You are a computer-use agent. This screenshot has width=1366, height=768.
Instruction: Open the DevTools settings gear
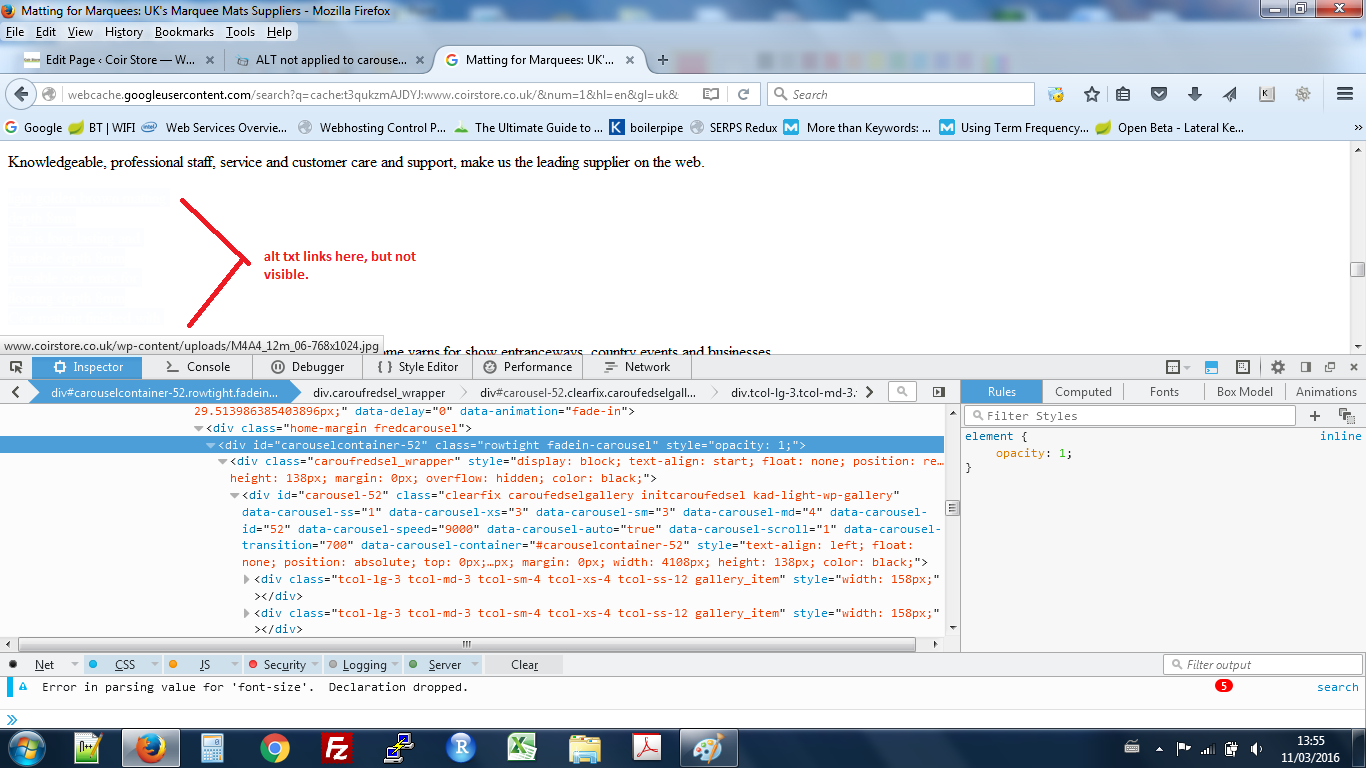1278,367
